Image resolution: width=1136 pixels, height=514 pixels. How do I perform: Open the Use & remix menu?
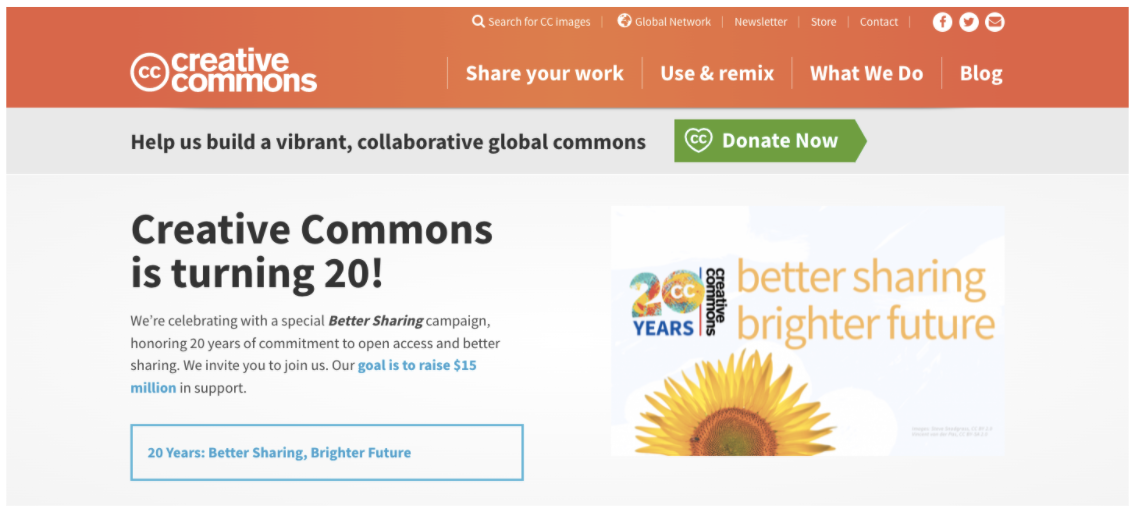pyautogui.click(x=717, y=73)
